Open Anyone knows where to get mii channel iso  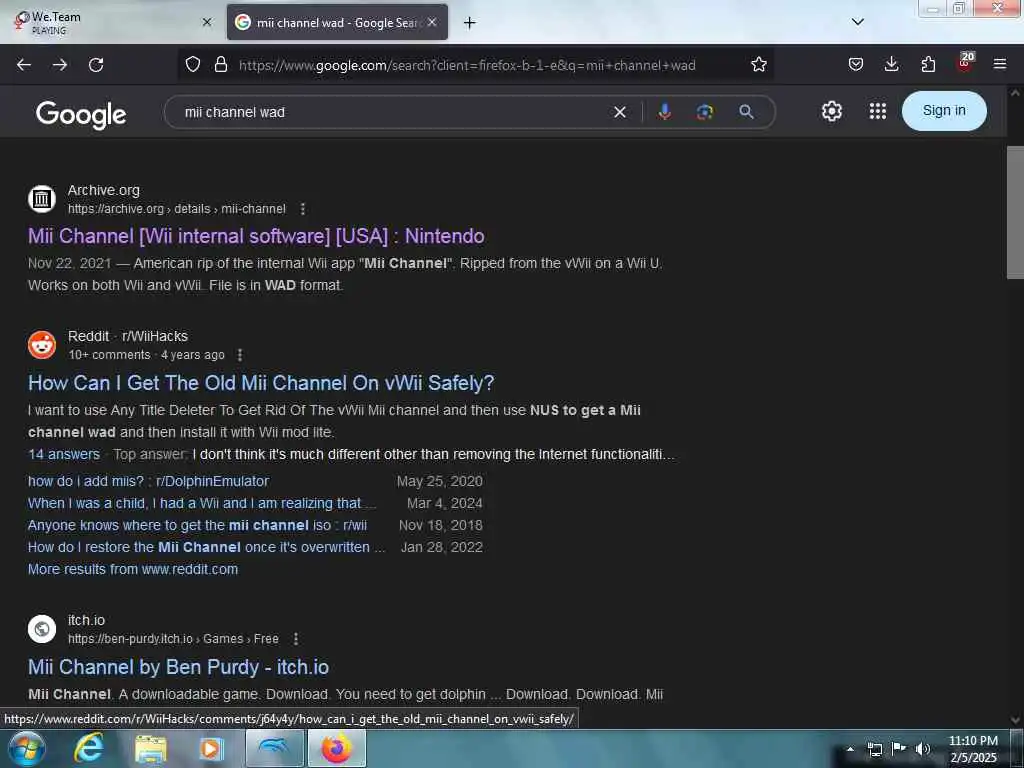pyautogui.click(x=197, y=525)
